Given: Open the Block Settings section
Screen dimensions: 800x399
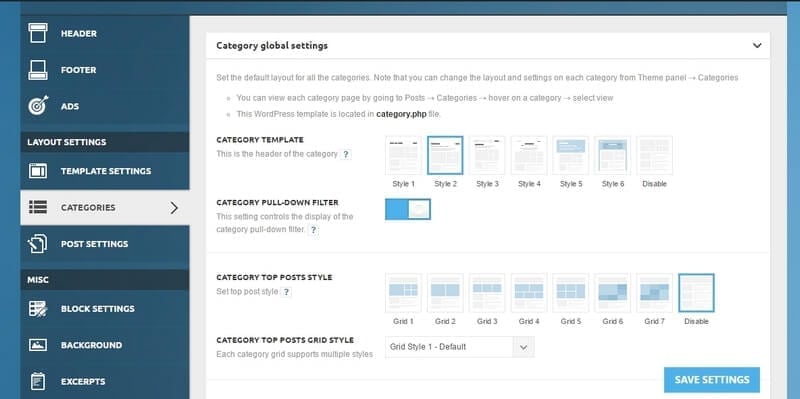Looking at the screenshot, I should tap(105, 309).
